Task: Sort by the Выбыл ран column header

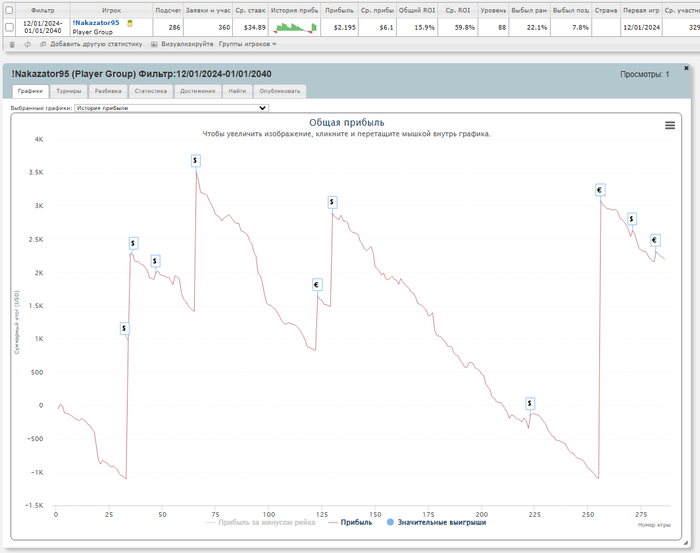Action: pos(529,10)
